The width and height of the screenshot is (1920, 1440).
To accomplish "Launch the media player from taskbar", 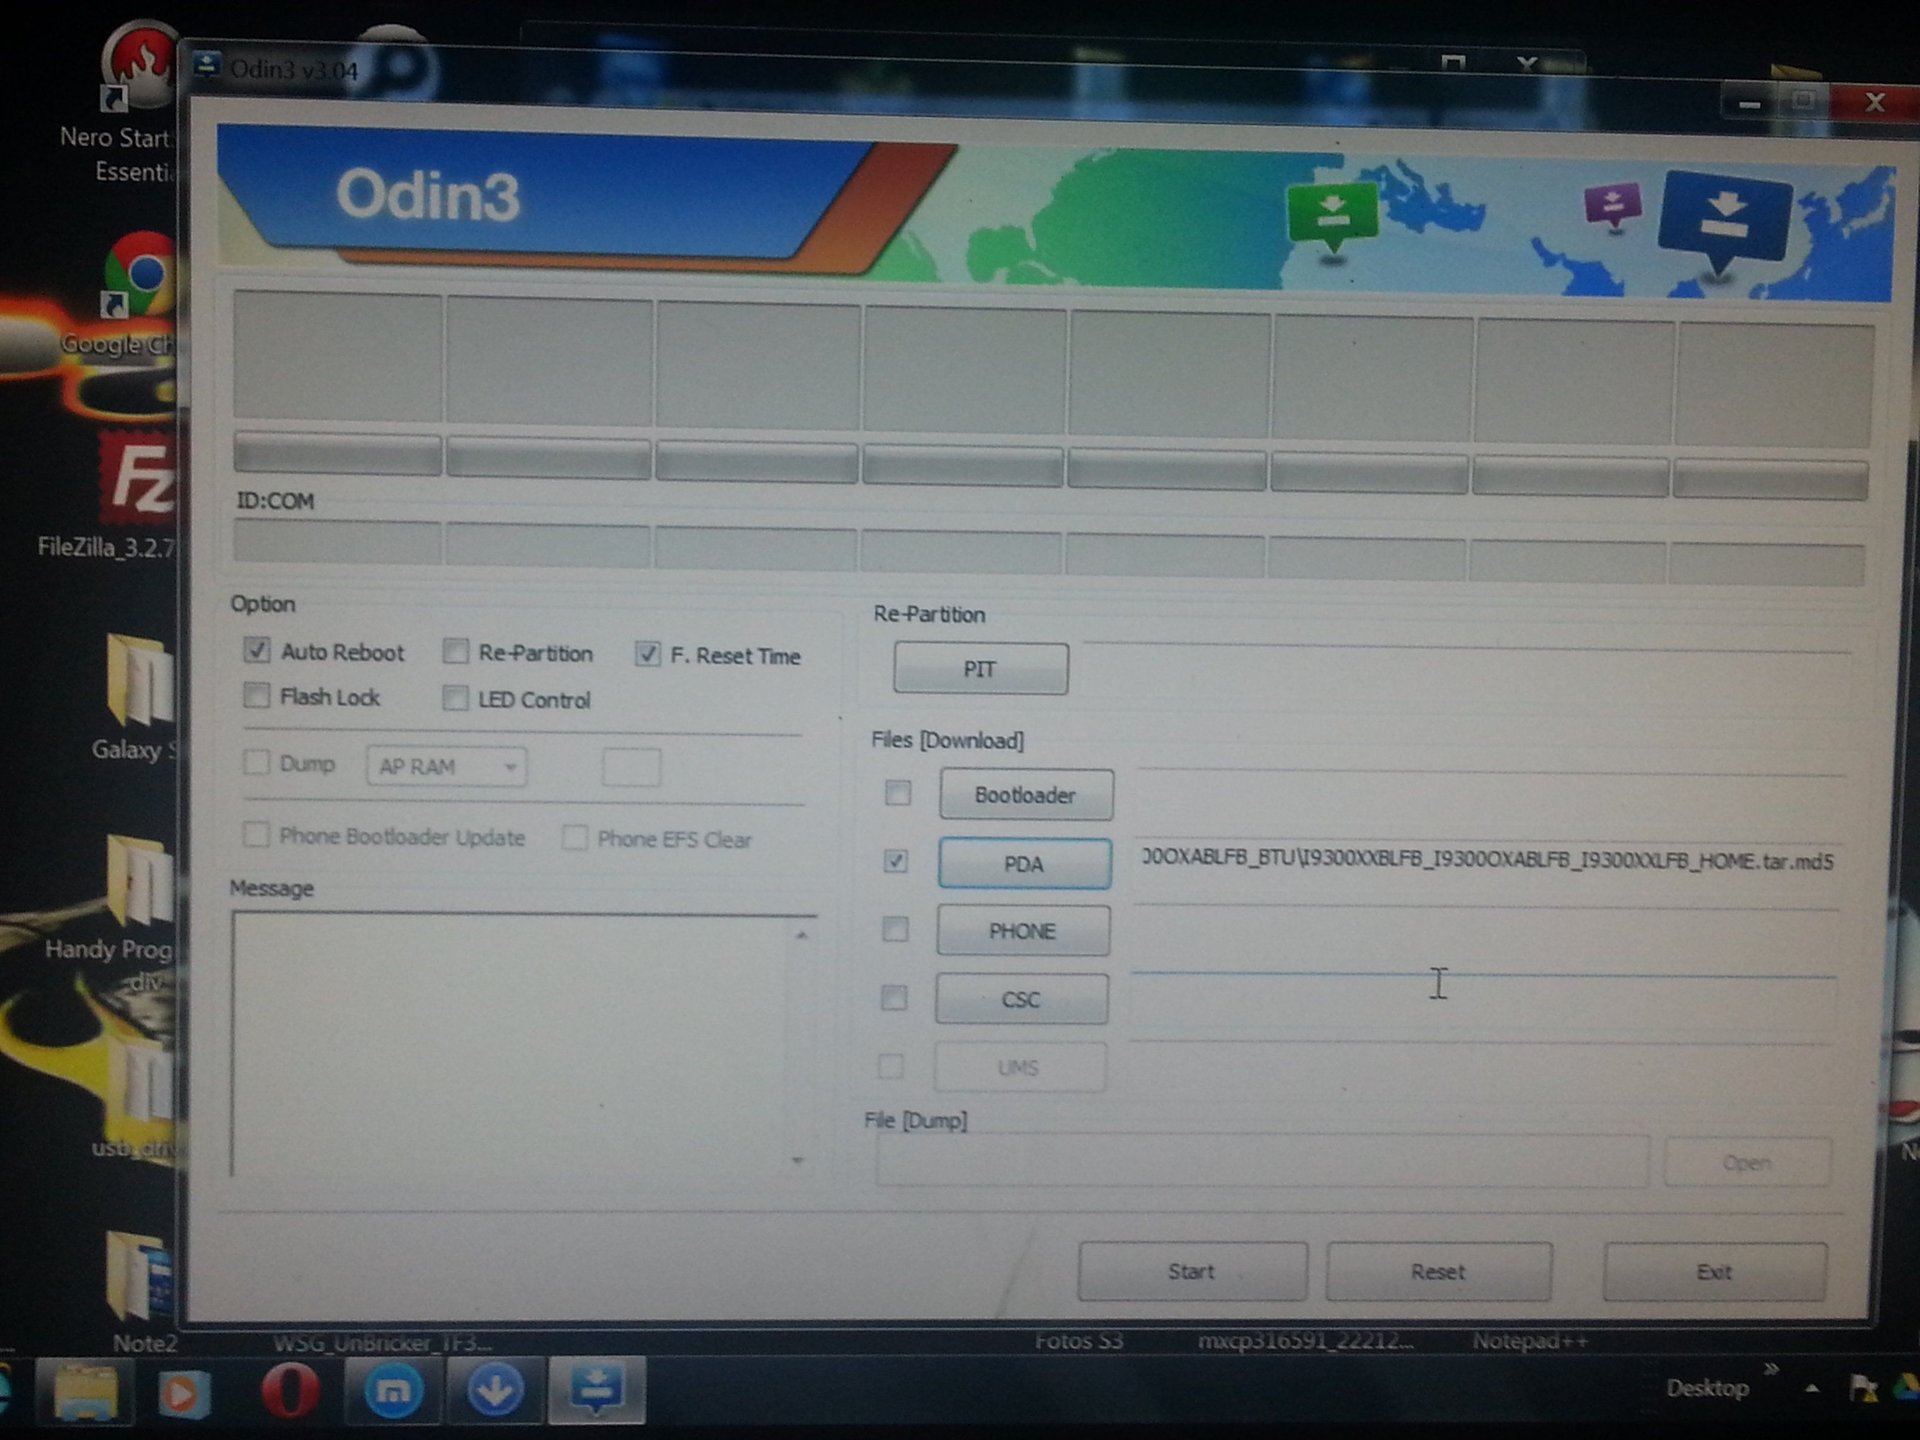I will 183,1392.
